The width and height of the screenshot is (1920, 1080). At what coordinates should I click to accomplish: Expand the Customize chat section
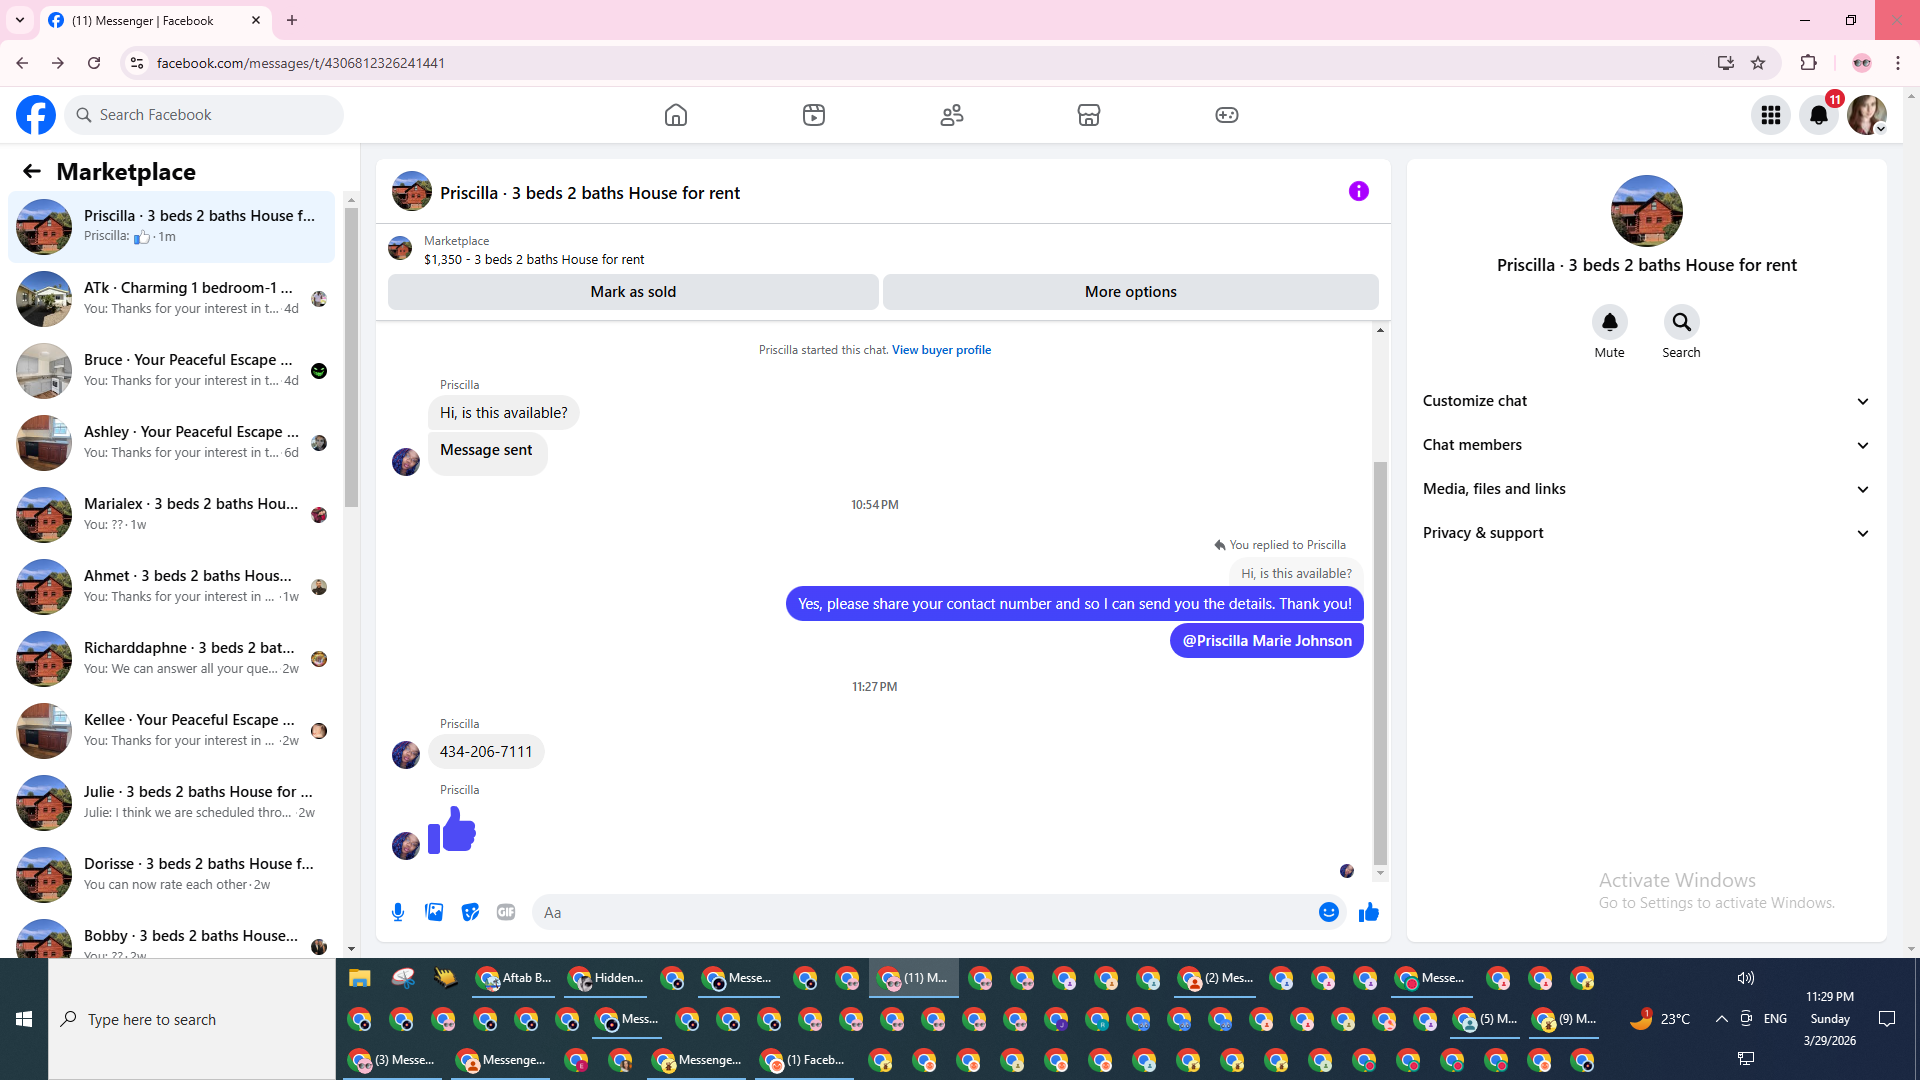coord(1646,401)
